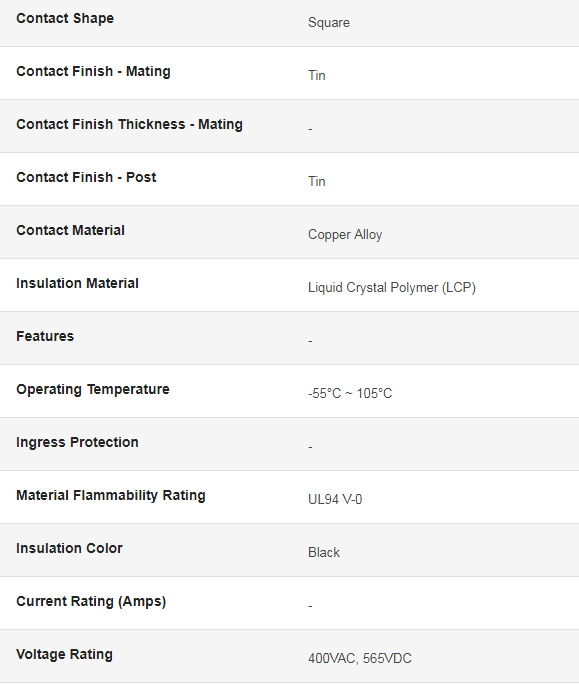
Task: Click the Insulation Color label
Action: tap(69, 548)
